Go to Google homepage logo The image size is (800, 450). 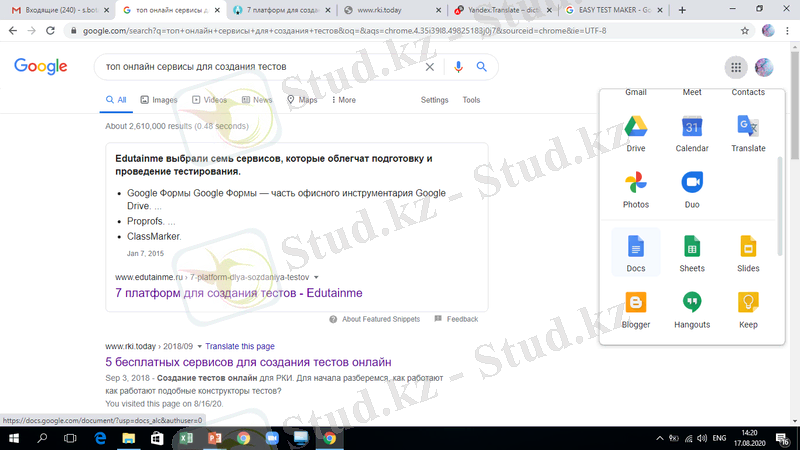tap(40, 66)
